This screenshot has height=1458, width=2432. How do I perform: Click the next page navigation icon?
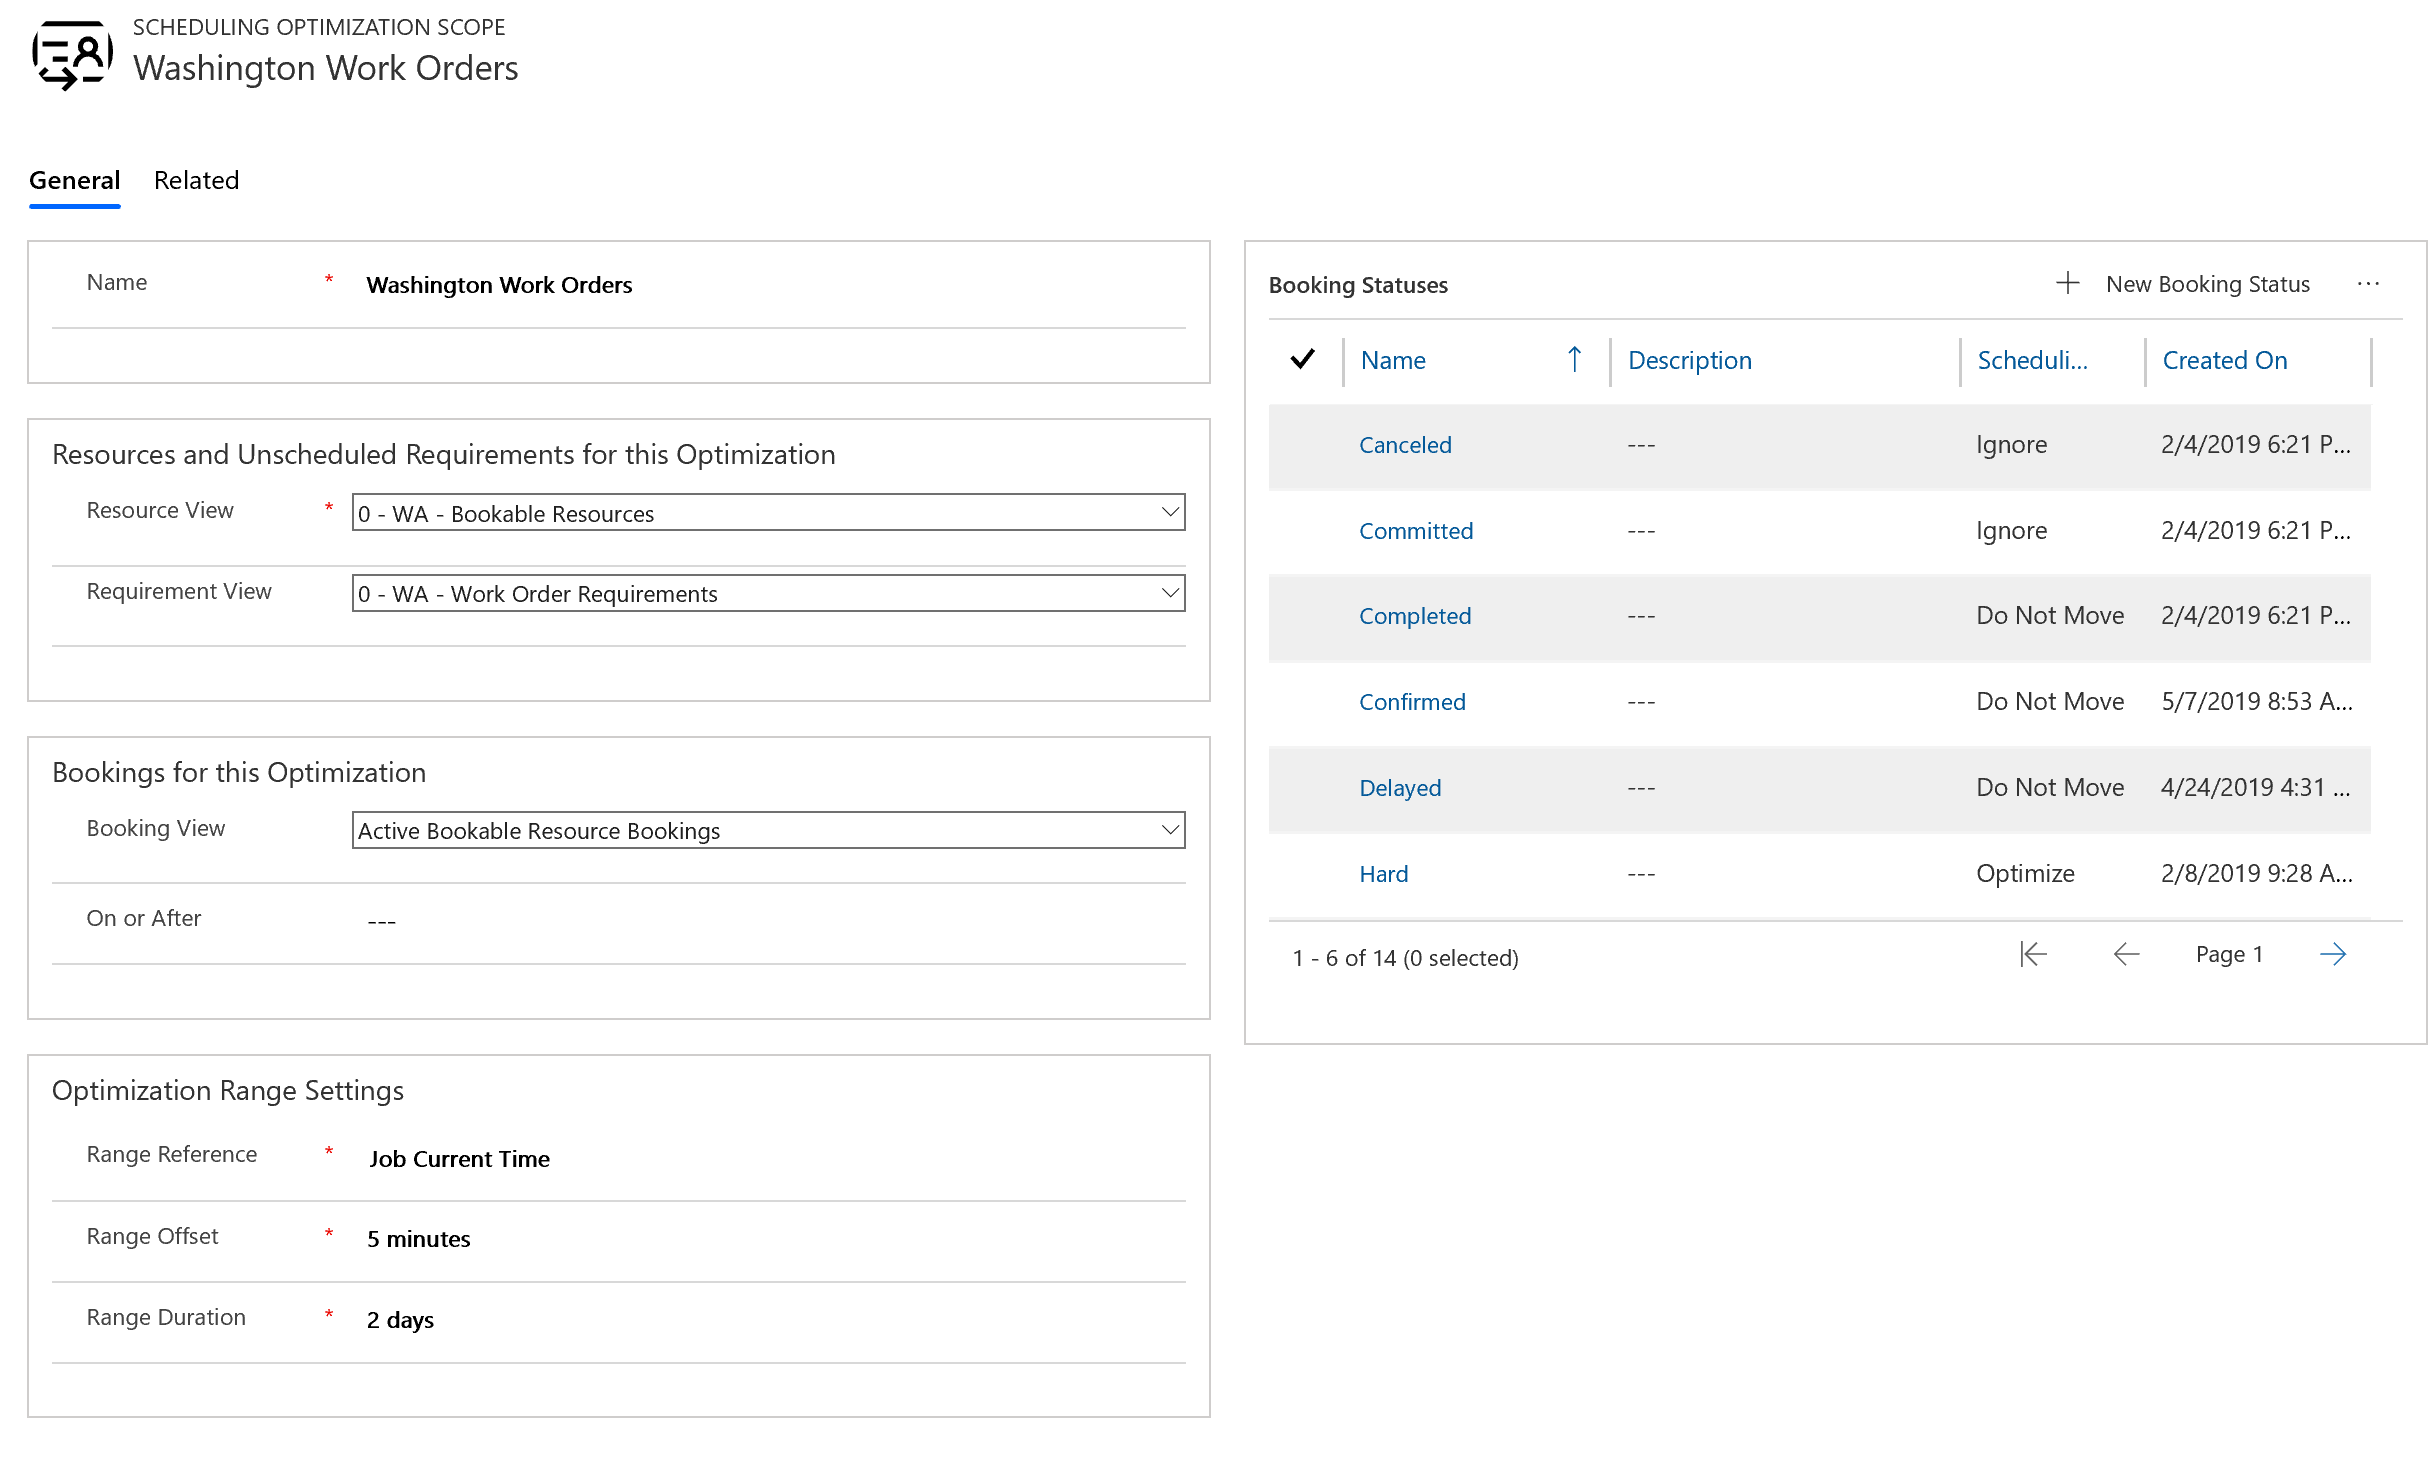click(x=2333, y=953)
